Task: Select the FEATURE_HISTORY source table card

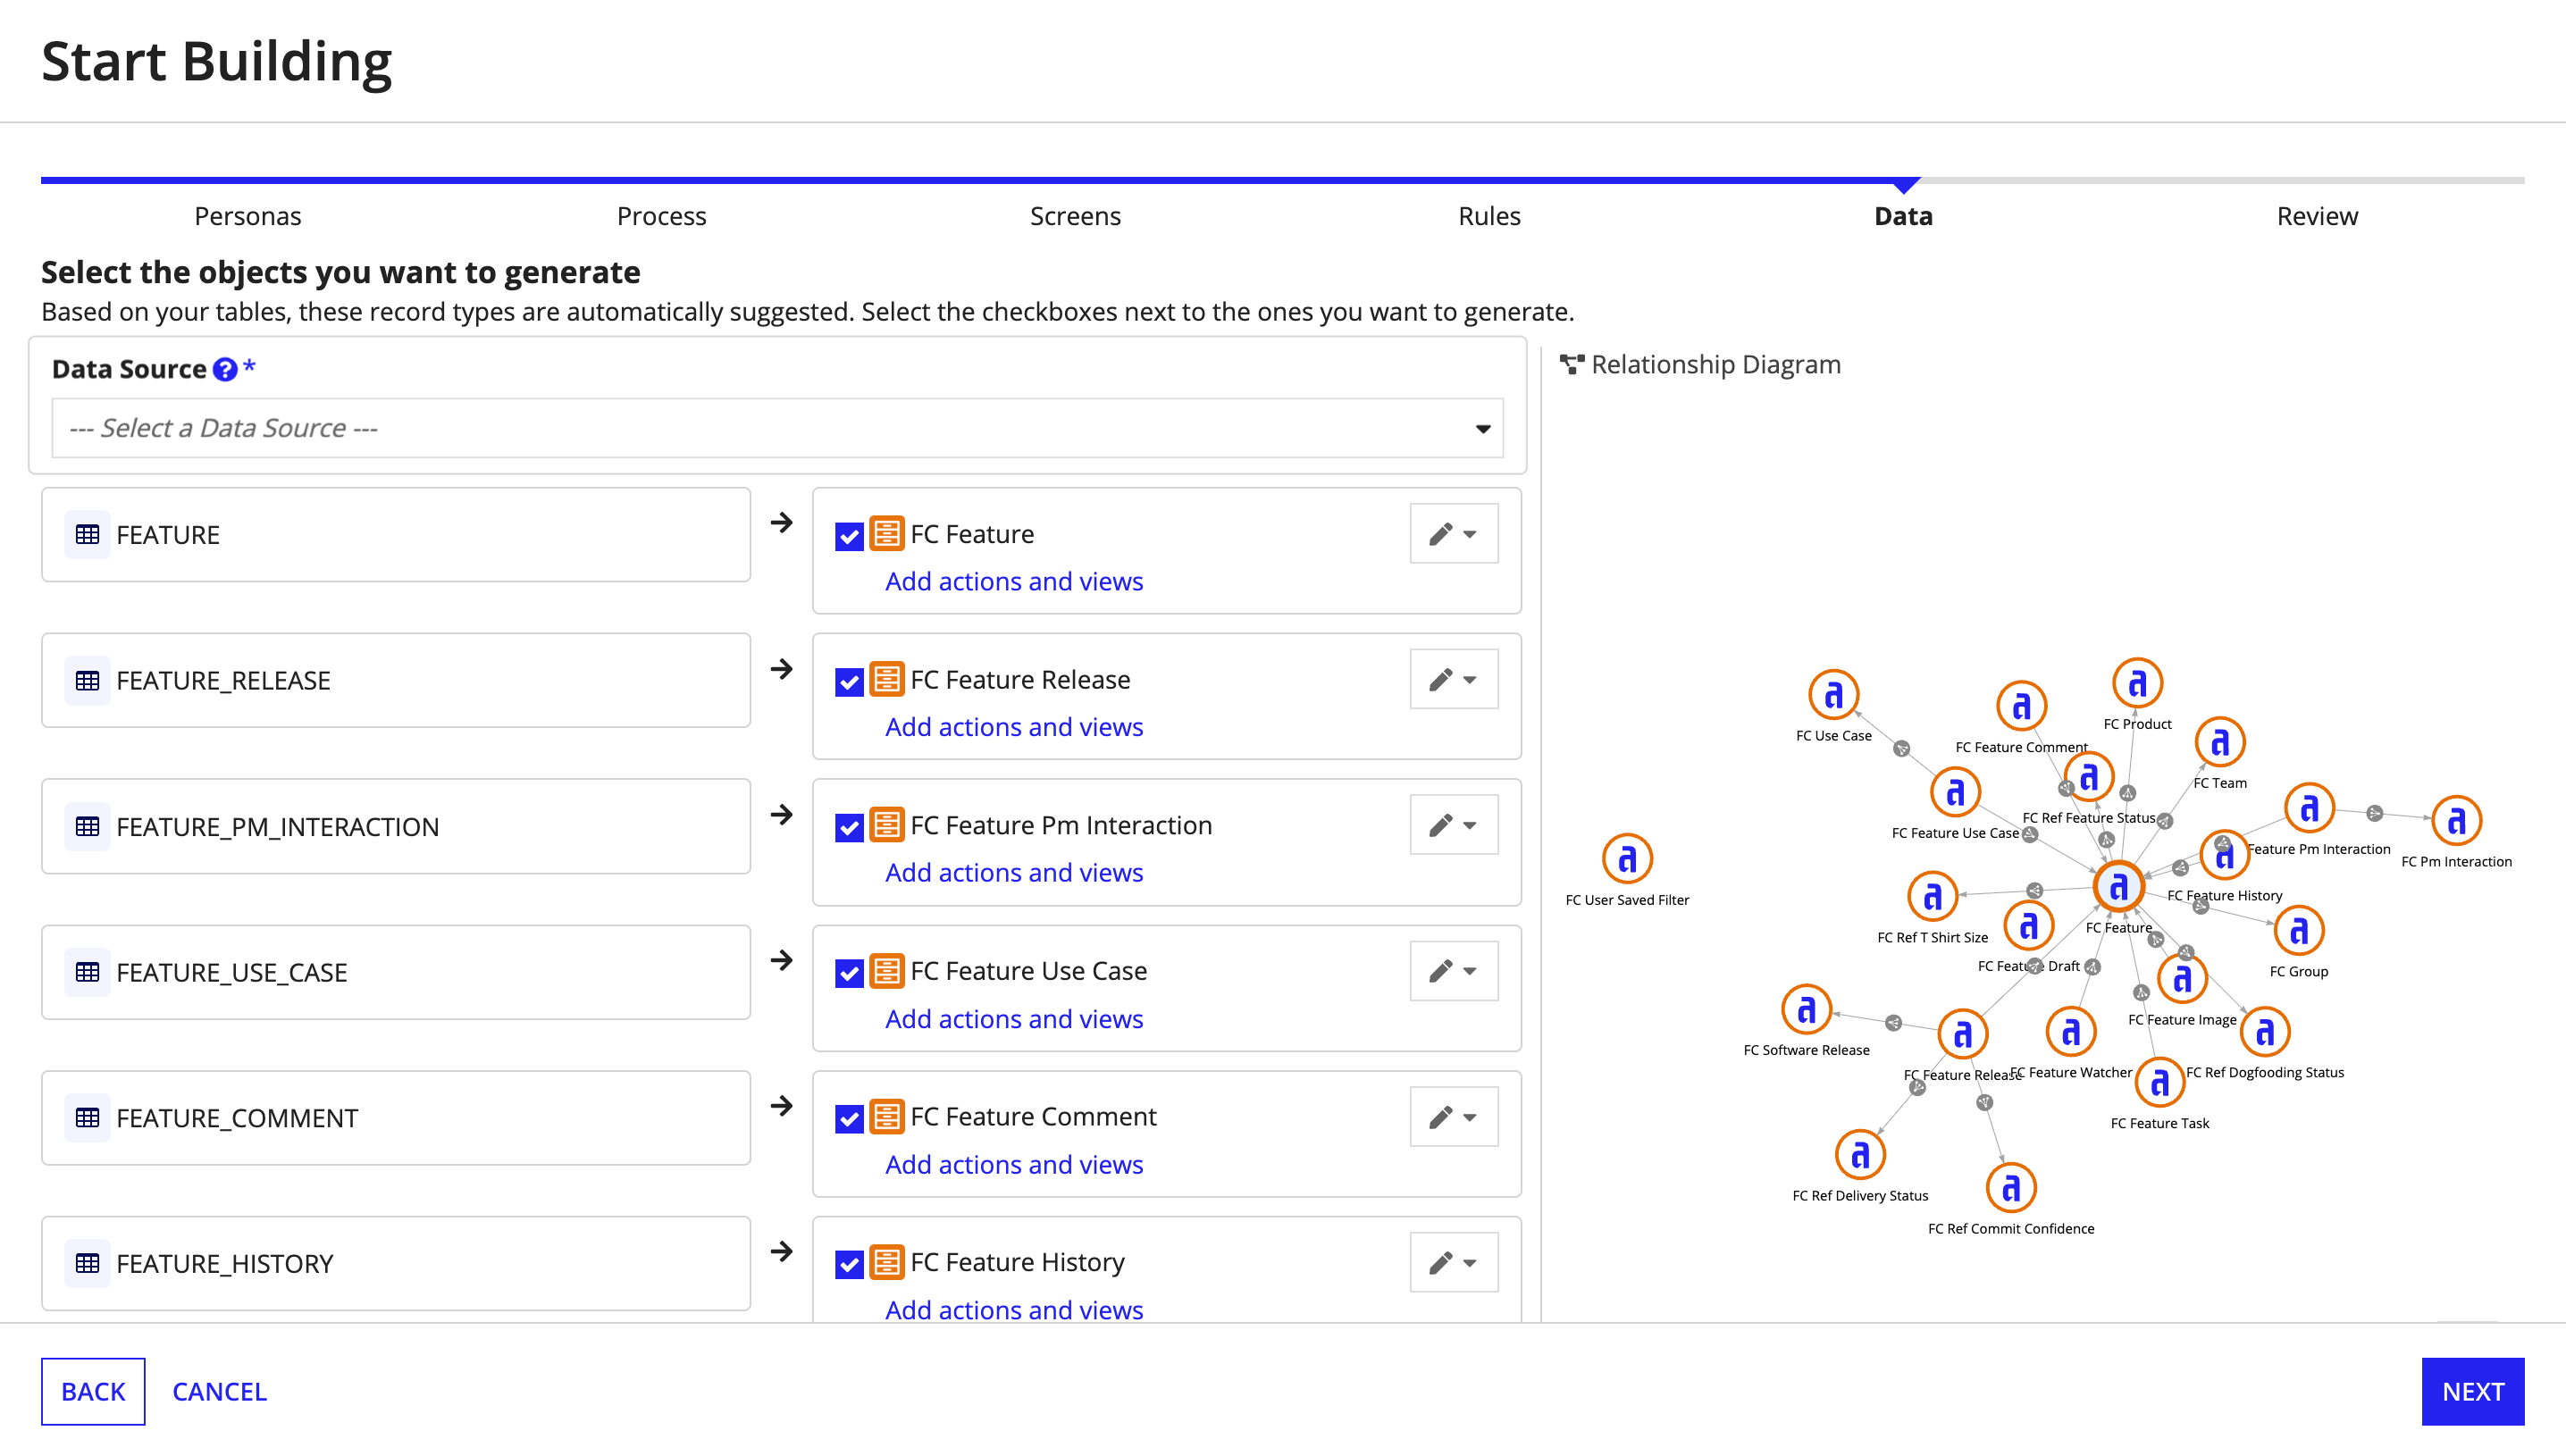Action: [x=396, y=1264]
